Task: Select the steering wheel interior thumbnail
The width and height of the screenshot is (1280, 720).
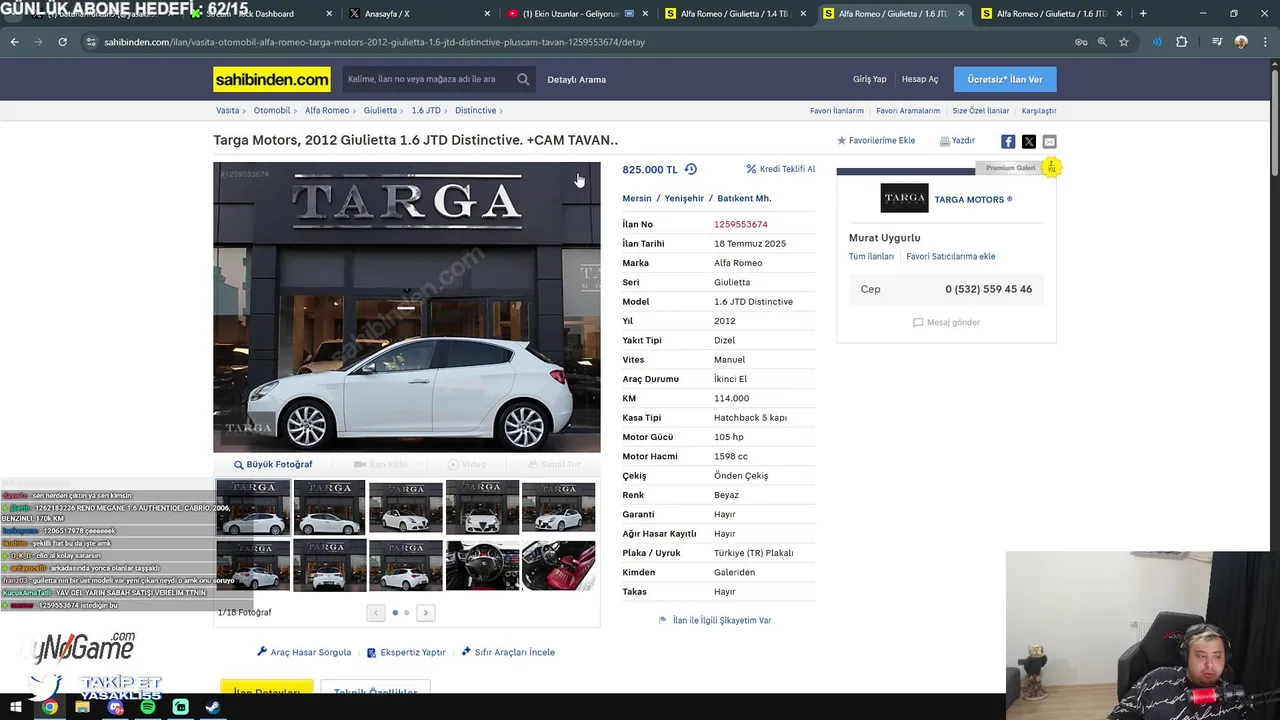Action: pos(482,566)
